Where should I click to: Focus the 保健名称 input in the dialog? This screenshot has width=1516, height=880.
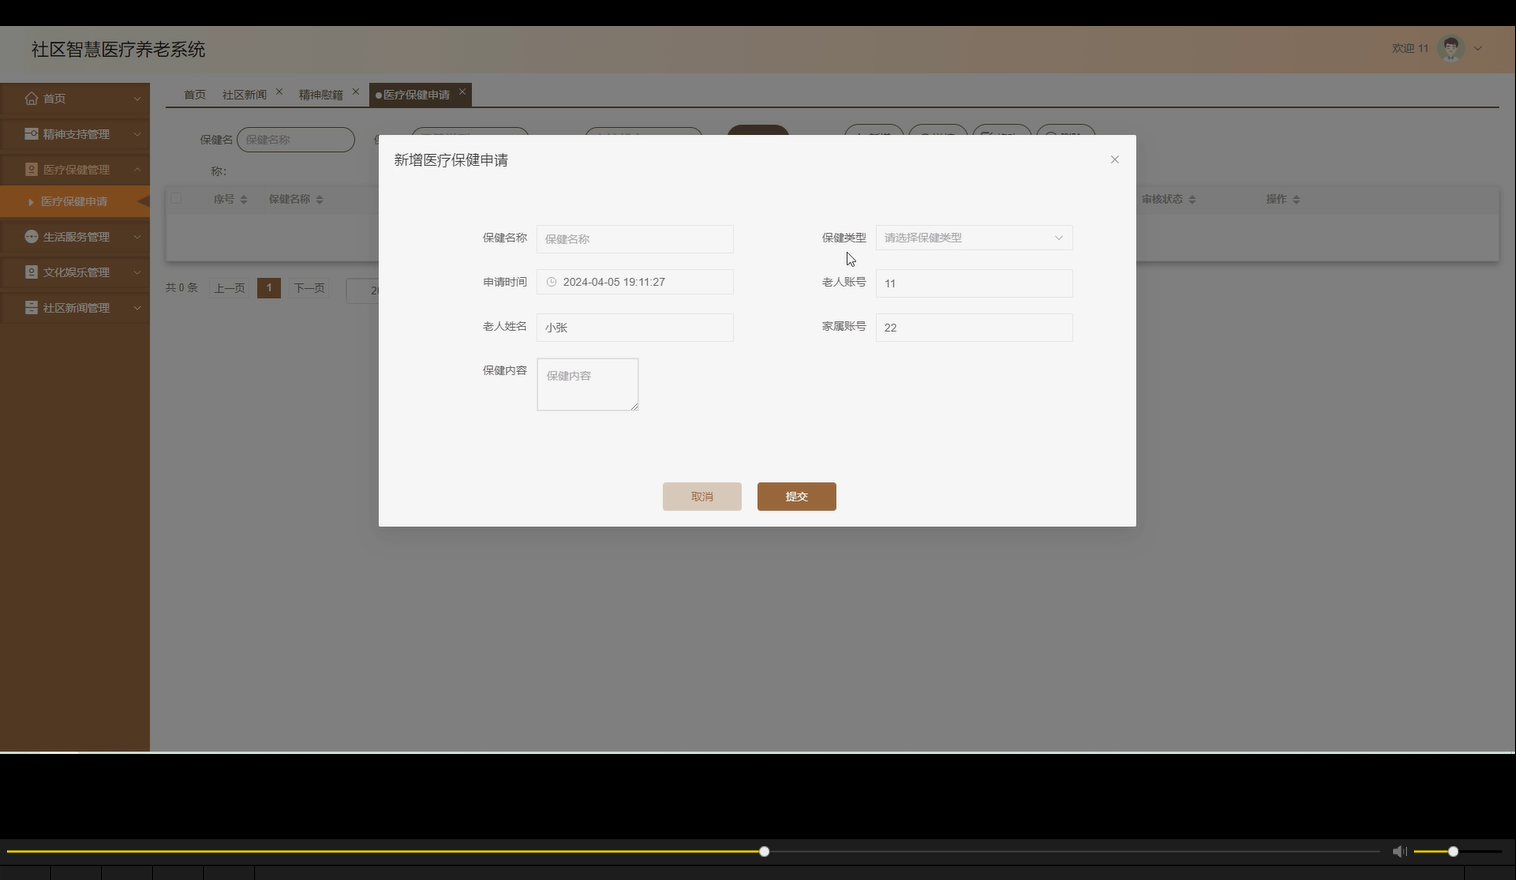pyautogui.click(x=635, y=239)
